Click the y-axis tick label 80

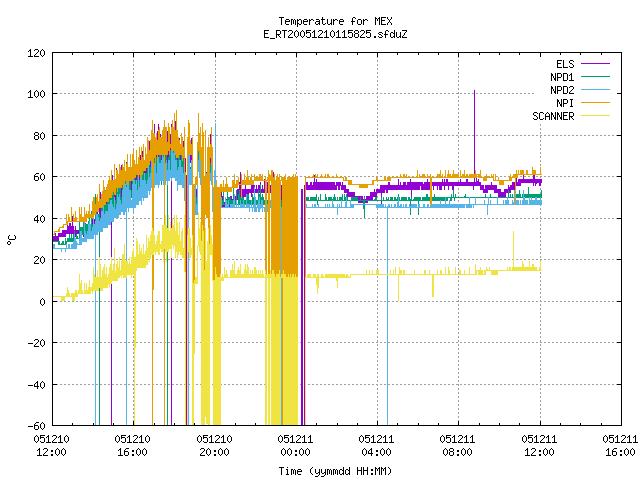pyautogui.click(x=40, y=136)
